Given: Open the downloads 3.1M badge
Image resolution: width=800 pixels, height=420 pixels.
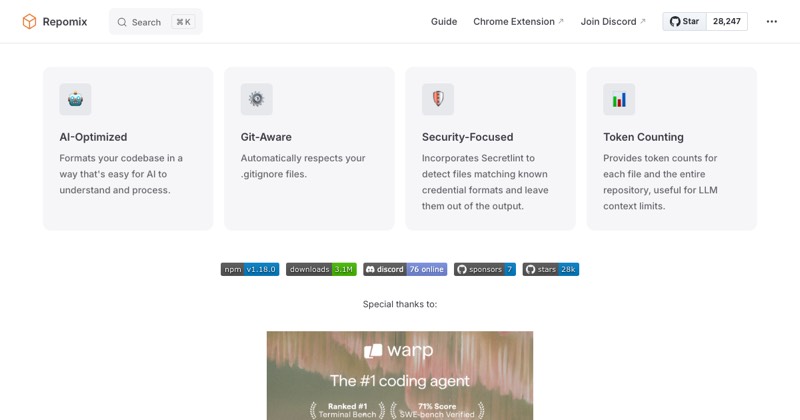Looking at the screenshot, I should pyautogui.click(x=321, y=269).
